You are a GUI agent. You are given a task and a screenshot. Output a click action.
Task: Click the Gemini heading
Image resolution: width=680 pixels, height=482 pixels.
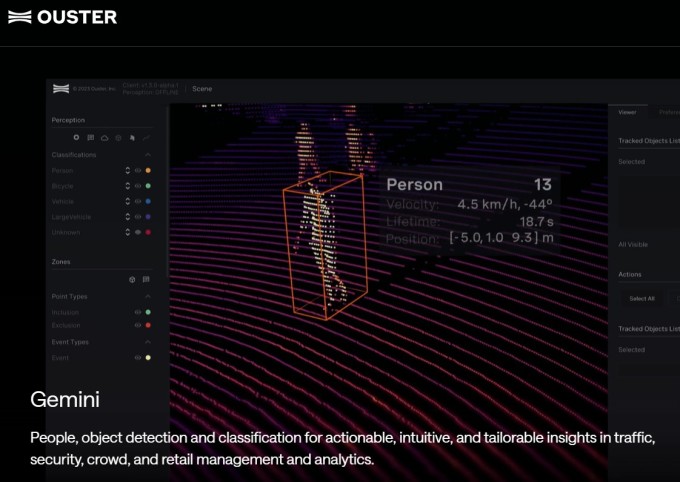pyautogui.click(x=65, y=399)
